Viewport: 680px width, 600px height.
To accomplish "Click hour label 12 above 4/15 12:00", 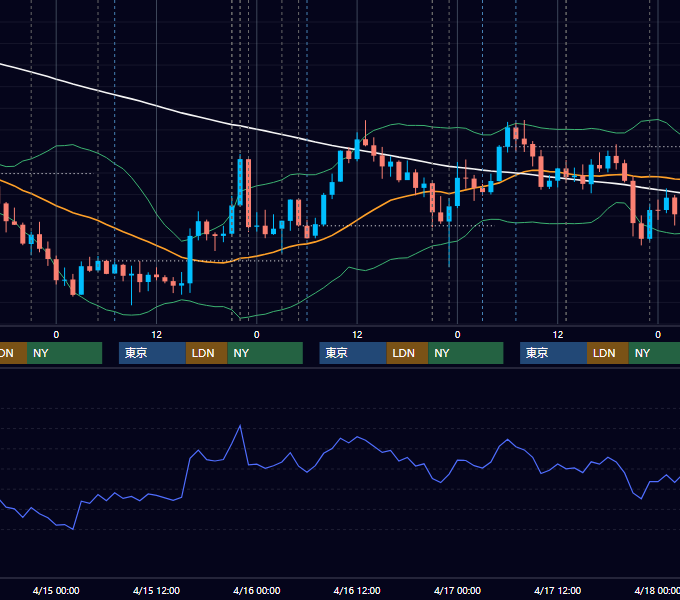I will (x=157, y=335).
